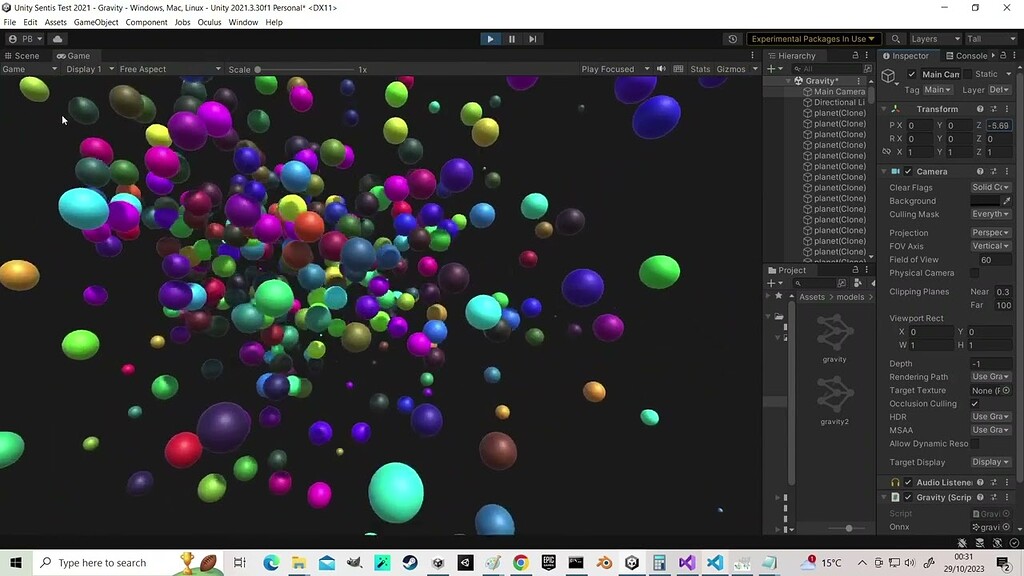This screenshot has height=576, width=1024.
Task: Open the Free Aspect dropdown in Game view
Action: tap(172, 69)
